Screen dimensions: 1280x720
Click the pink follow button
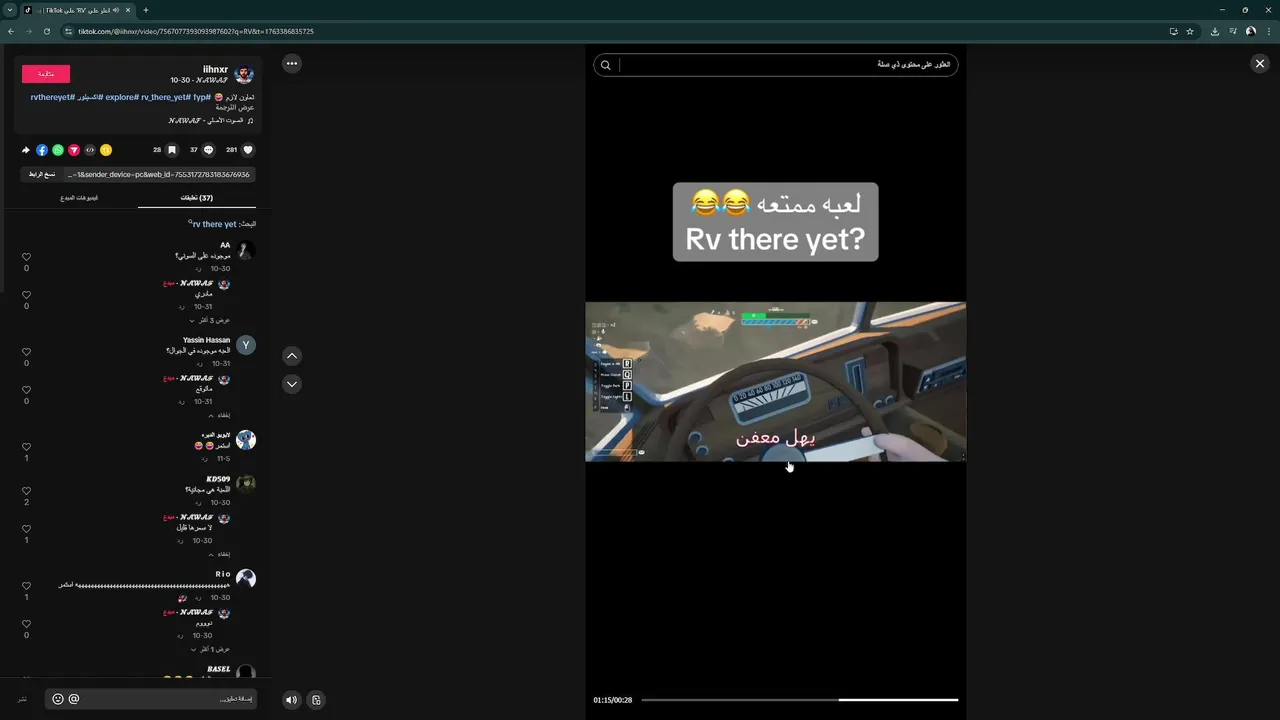point(46,74)
